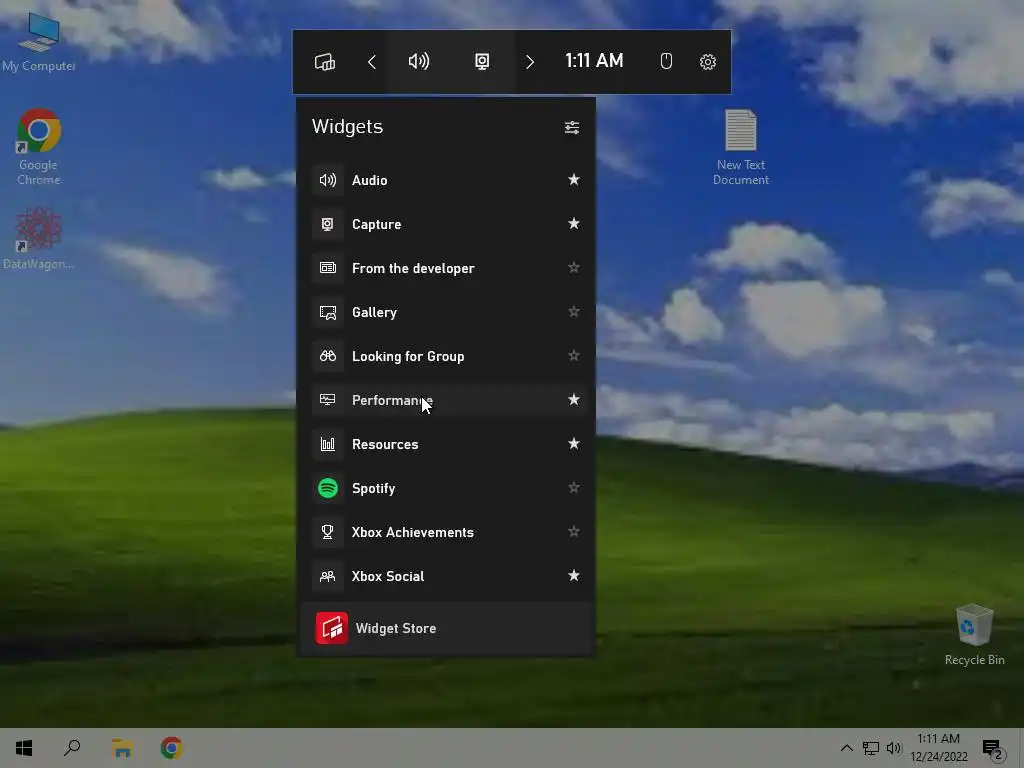This screenshot has height=768, width=1024.
Task: Favorite the Looking for Group star
Action: (573, 355)
